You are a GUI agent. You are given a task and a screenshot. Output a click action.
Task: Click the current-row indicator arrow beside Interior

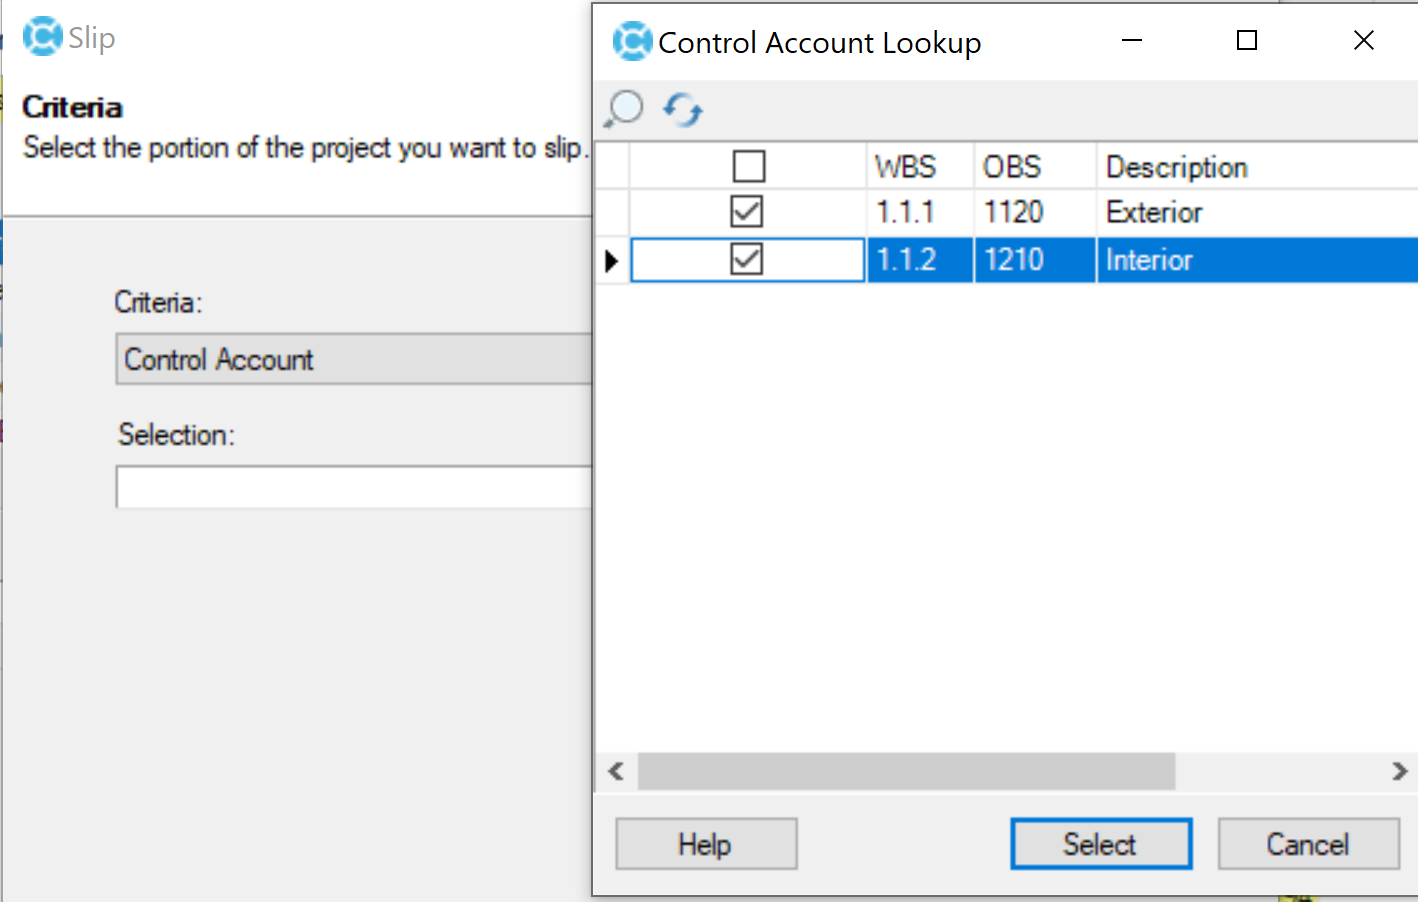tap(612, 261)
